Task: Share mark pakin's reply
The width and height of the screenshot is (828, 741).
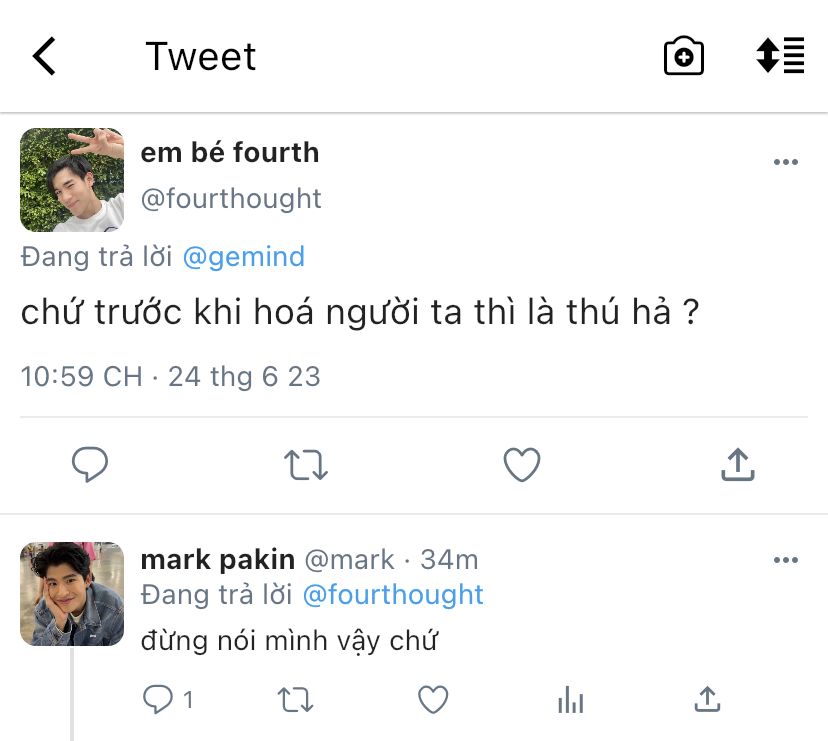Action: [707, 700]
